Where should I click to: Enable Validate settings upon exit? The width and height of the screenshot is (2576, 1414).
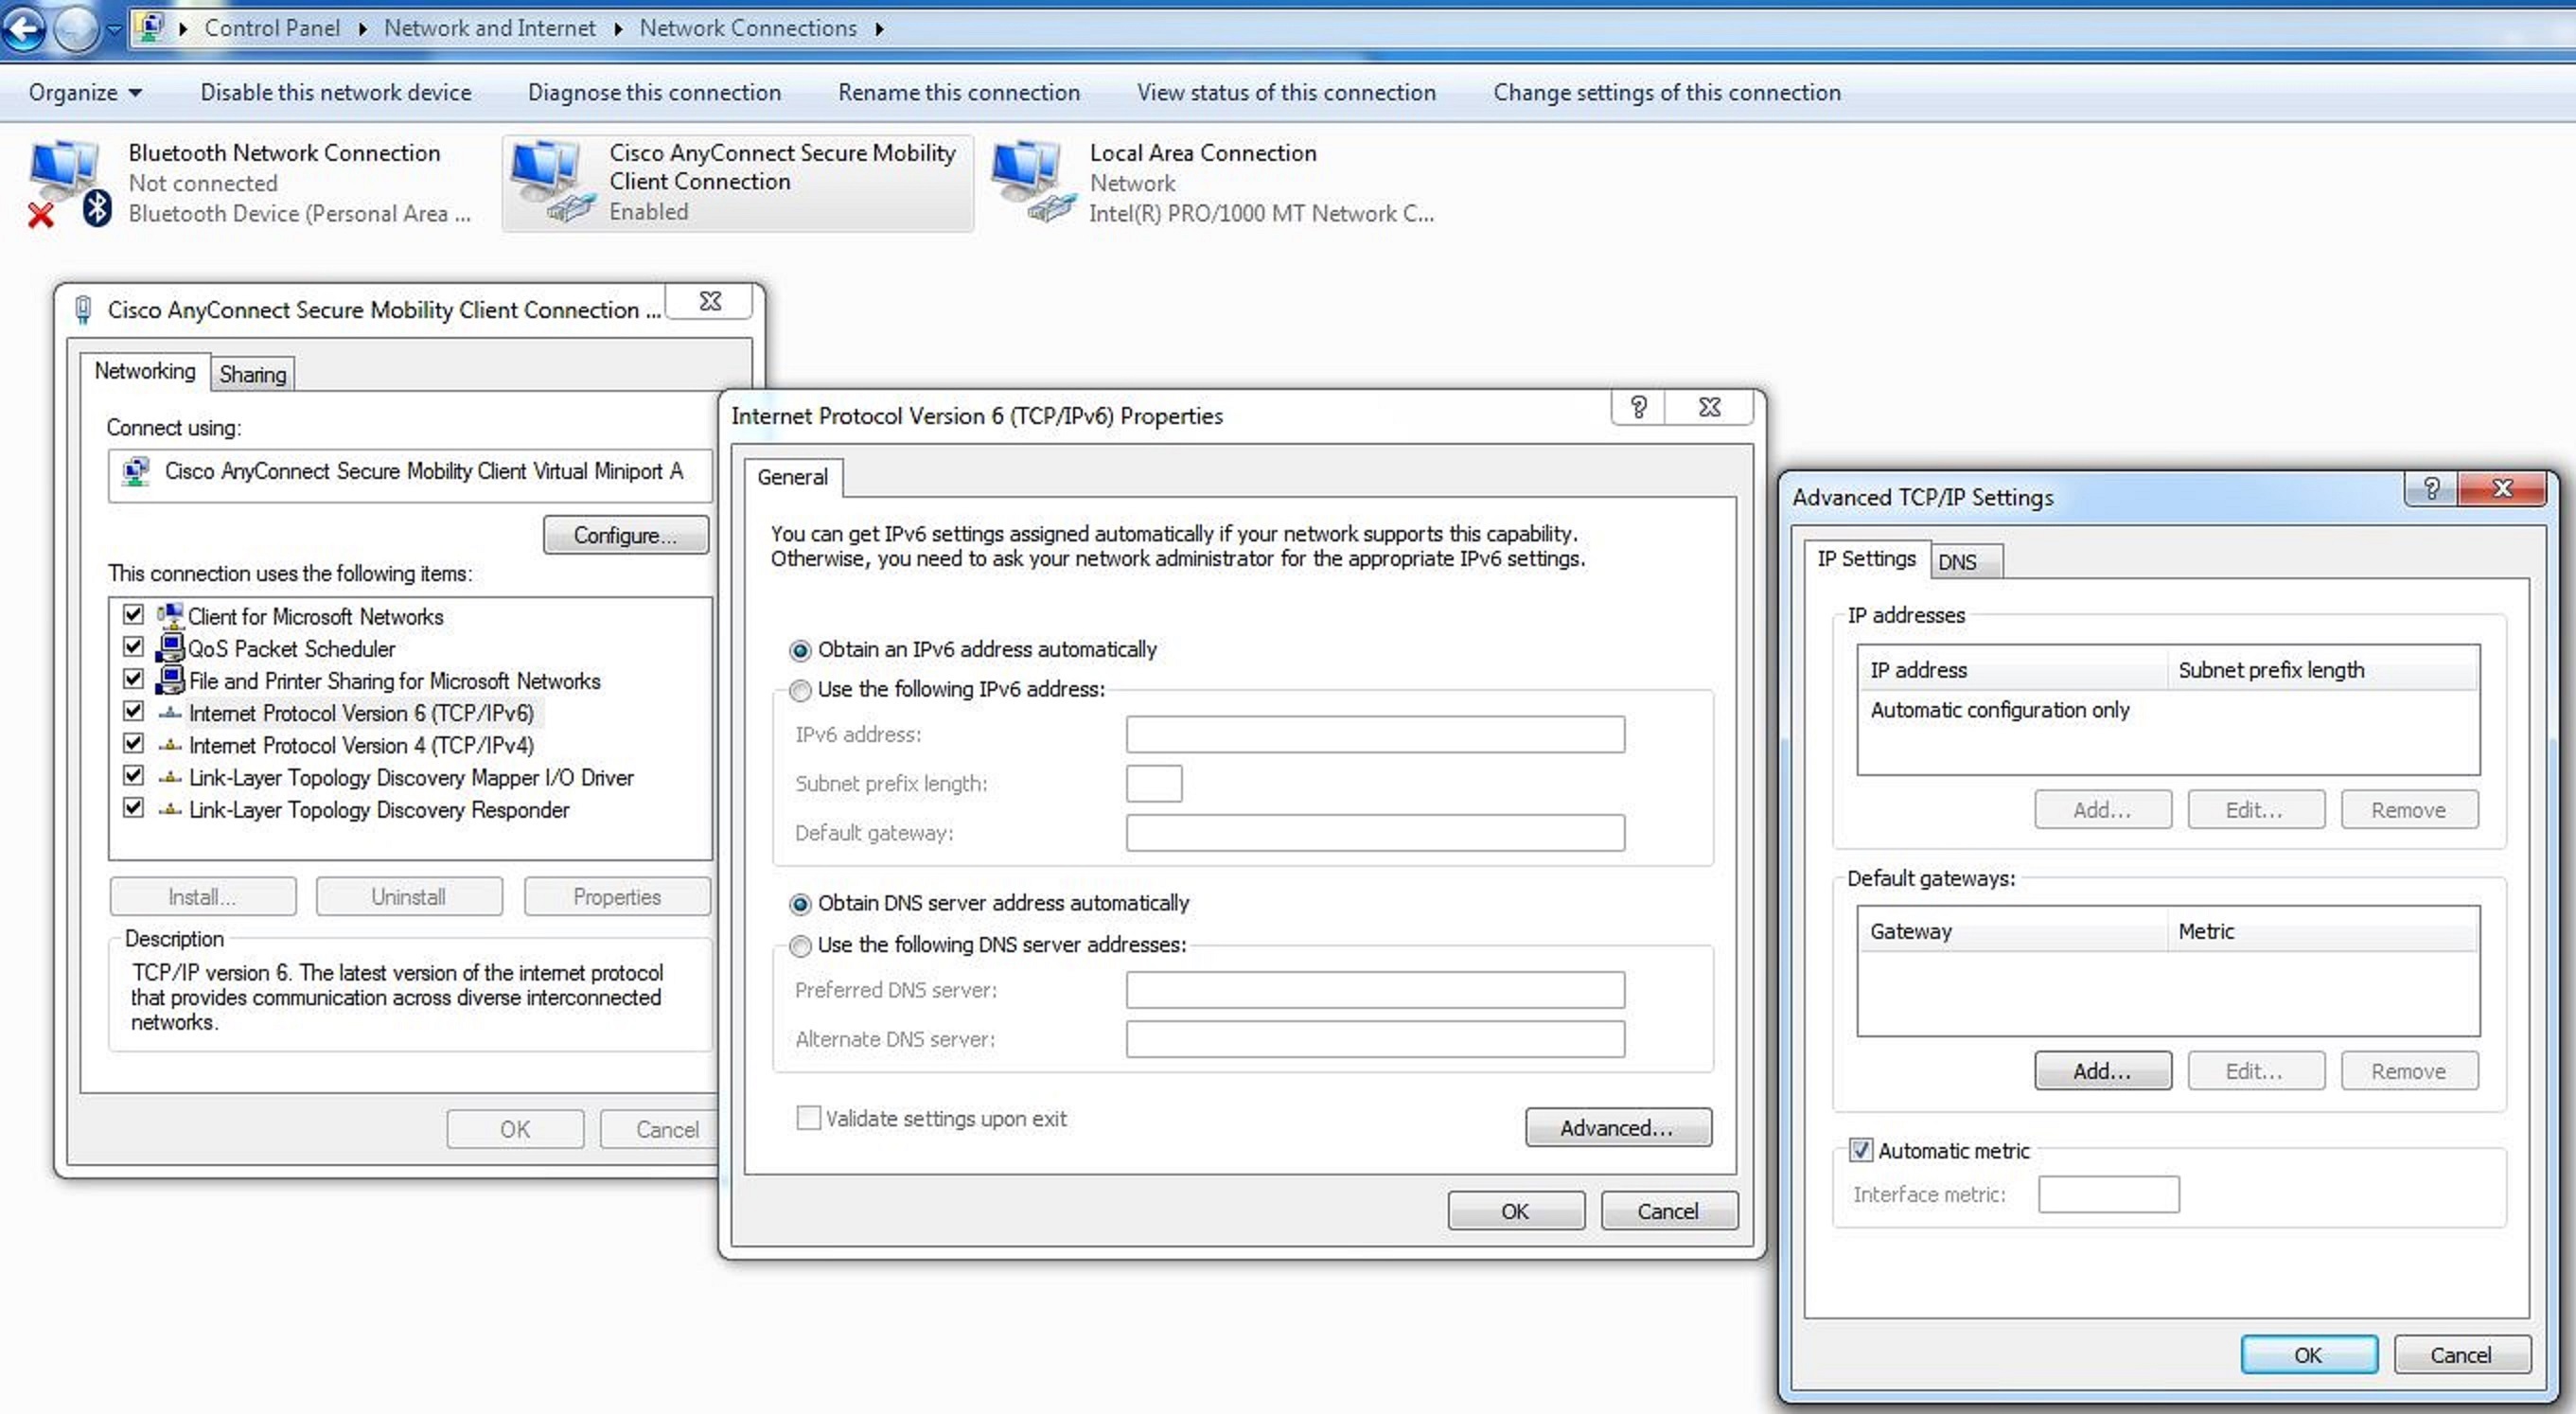pyautogui.click(x=808, y=1118)
